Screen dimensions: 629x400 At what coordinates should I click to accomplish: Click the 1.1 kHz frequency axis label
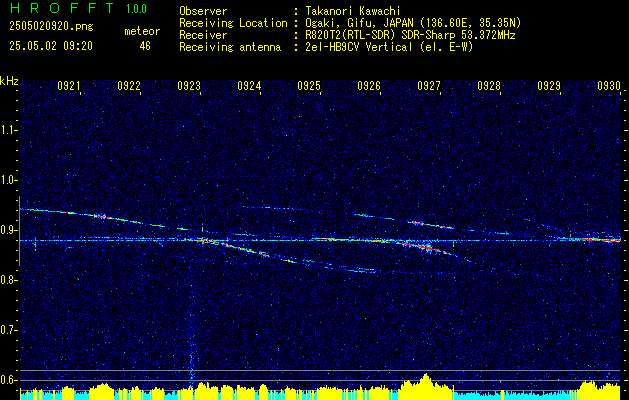pos(8,130)
